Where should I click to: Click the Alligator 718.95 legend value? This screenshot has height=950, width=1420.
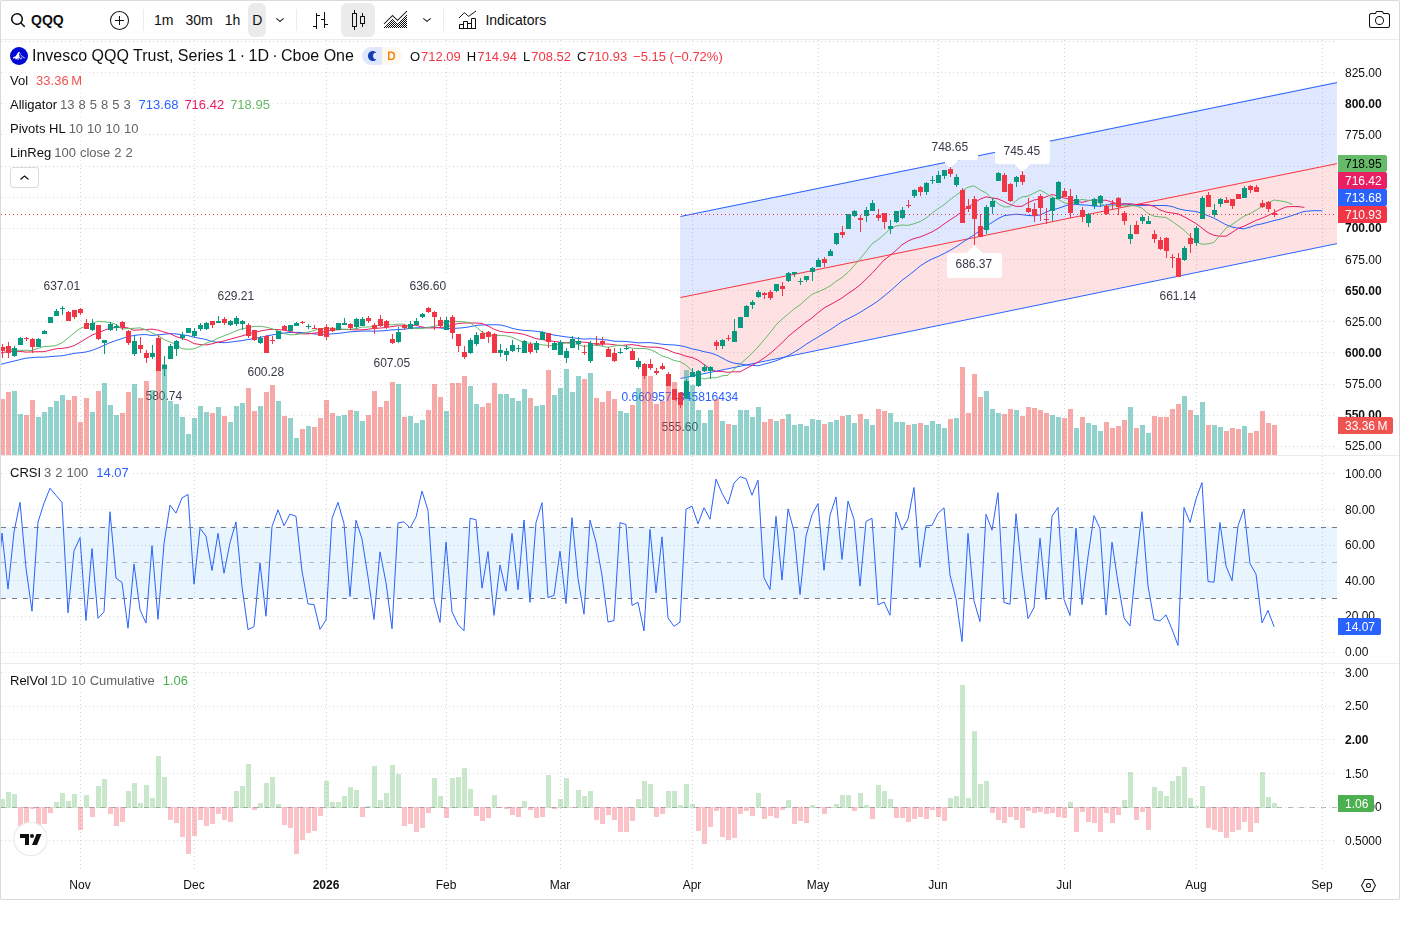pos(250,105)
